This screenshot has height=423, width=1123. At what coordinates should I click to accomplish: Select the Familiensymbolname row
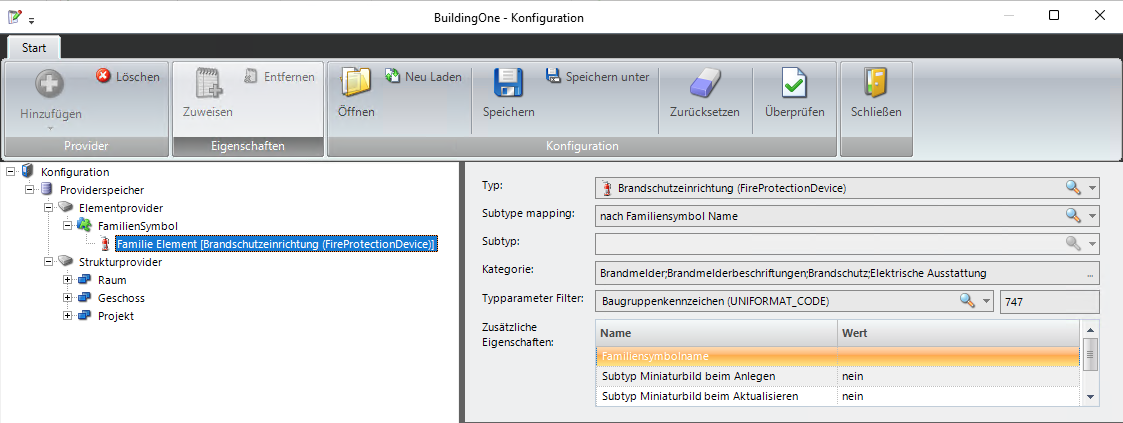[x=837, y=356]
